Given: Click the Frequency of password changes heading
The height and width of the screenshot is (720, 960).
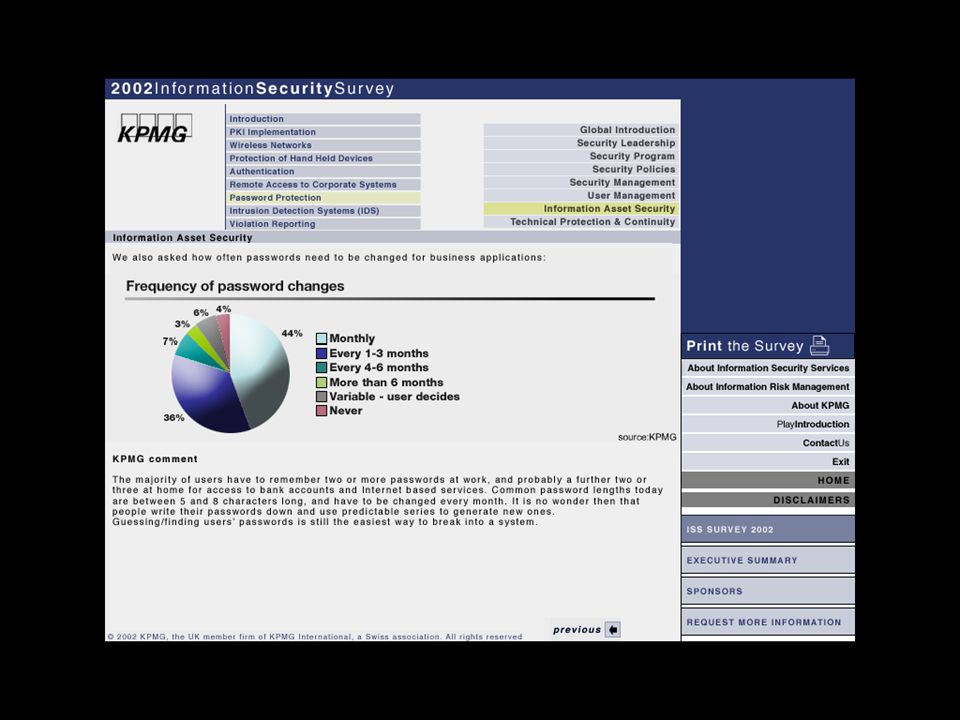Looking at the screenshot, I should coord(235,286).
